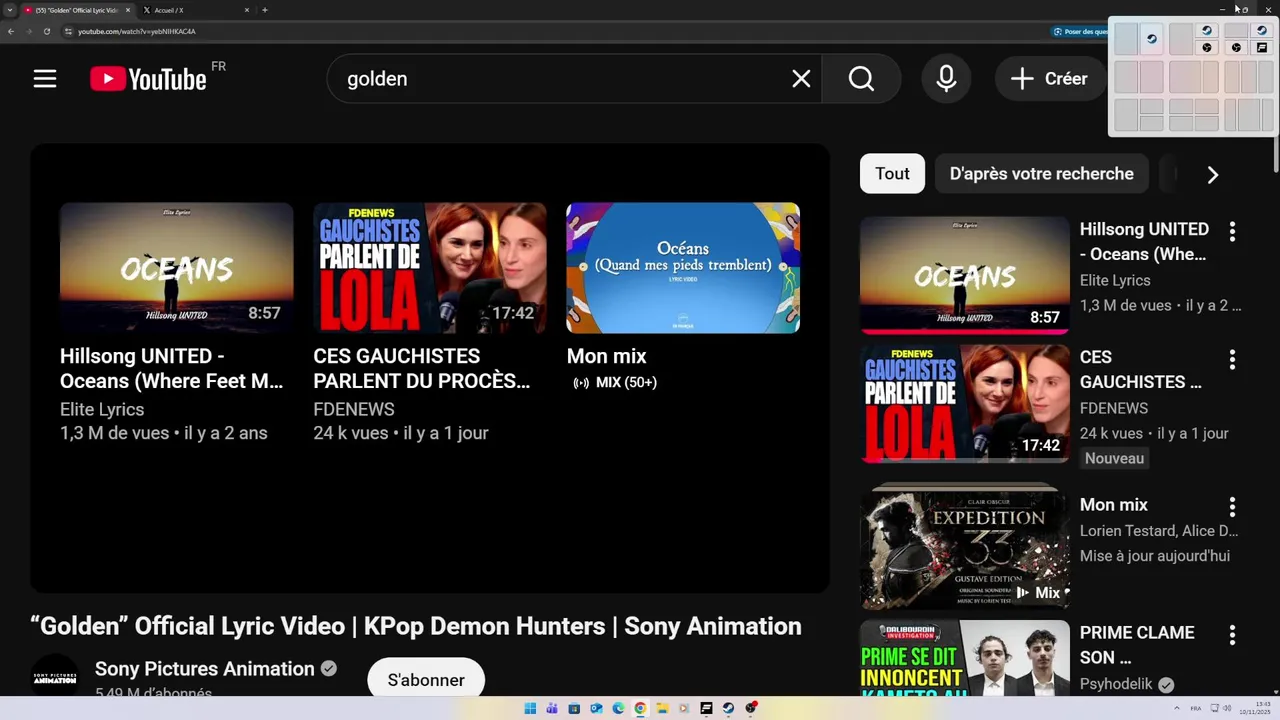
Task: Open the endscreen Mon mix title
Action: (607, 356)
